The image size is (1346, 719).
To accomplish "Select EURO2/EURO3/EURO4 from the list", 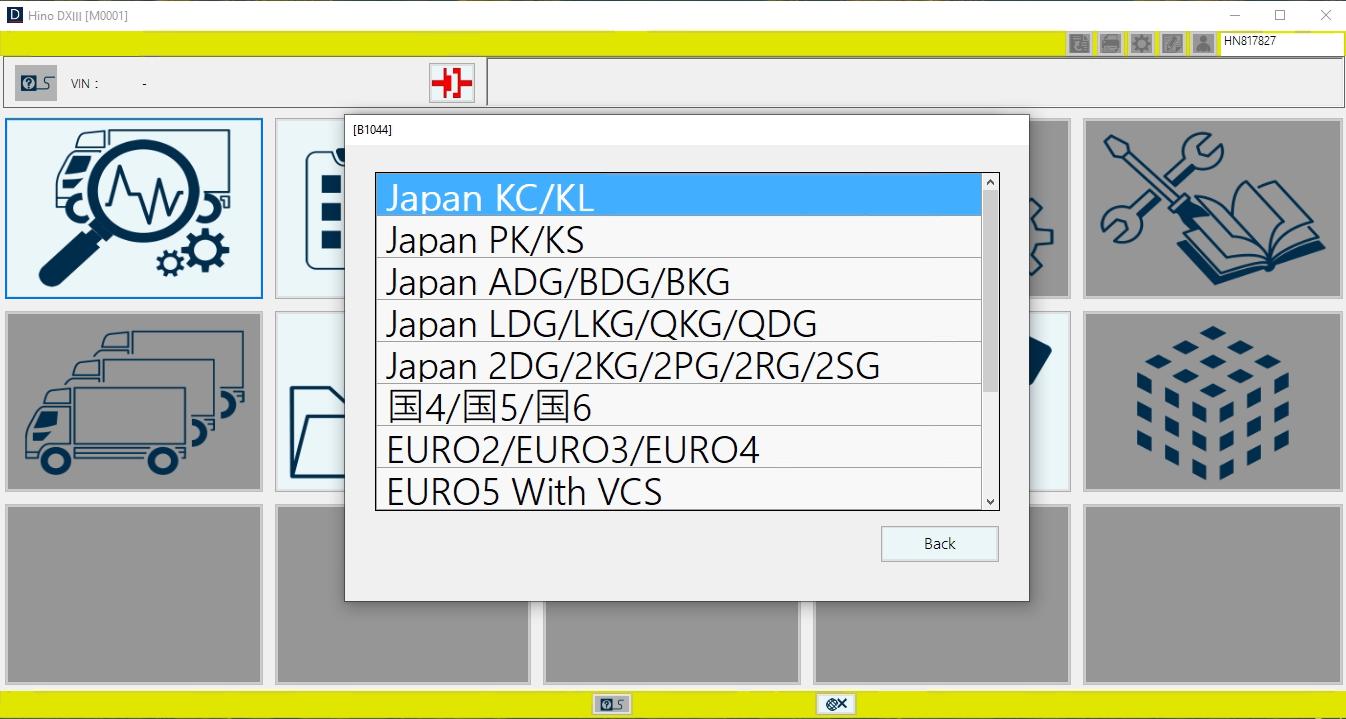I will [679, 447].
